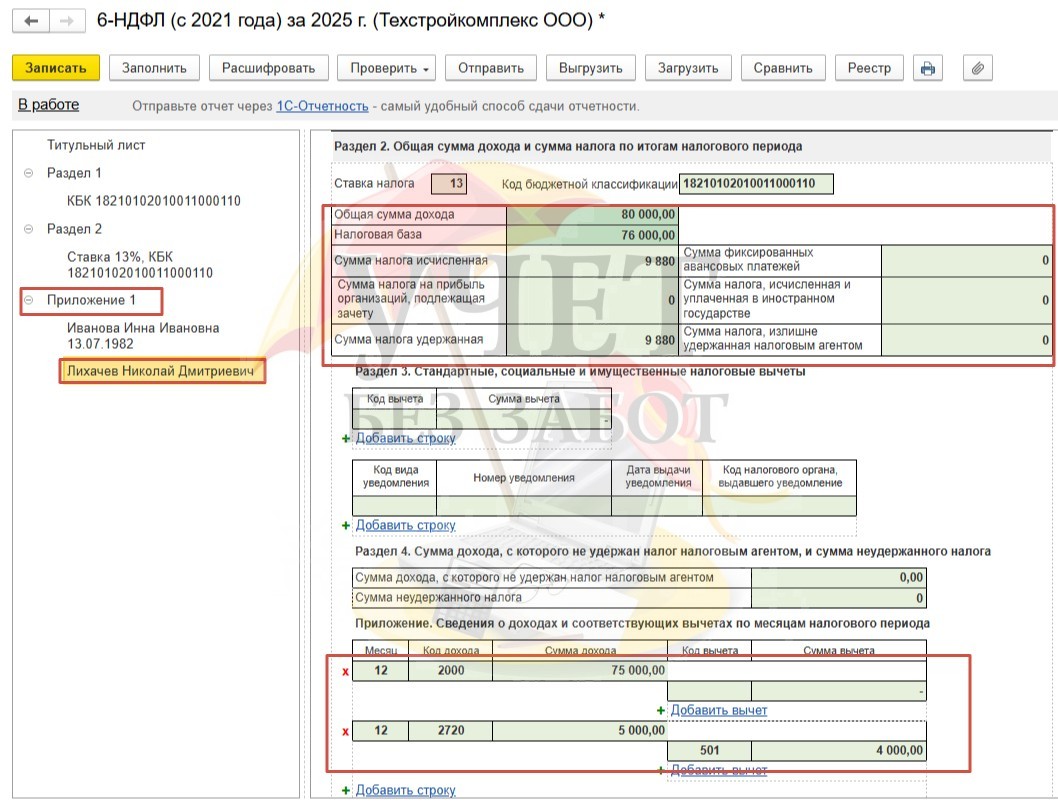Delete the income row with code 2000
Image resolution: width=1058 pixels, height=803 pixels.
[346, 671]
